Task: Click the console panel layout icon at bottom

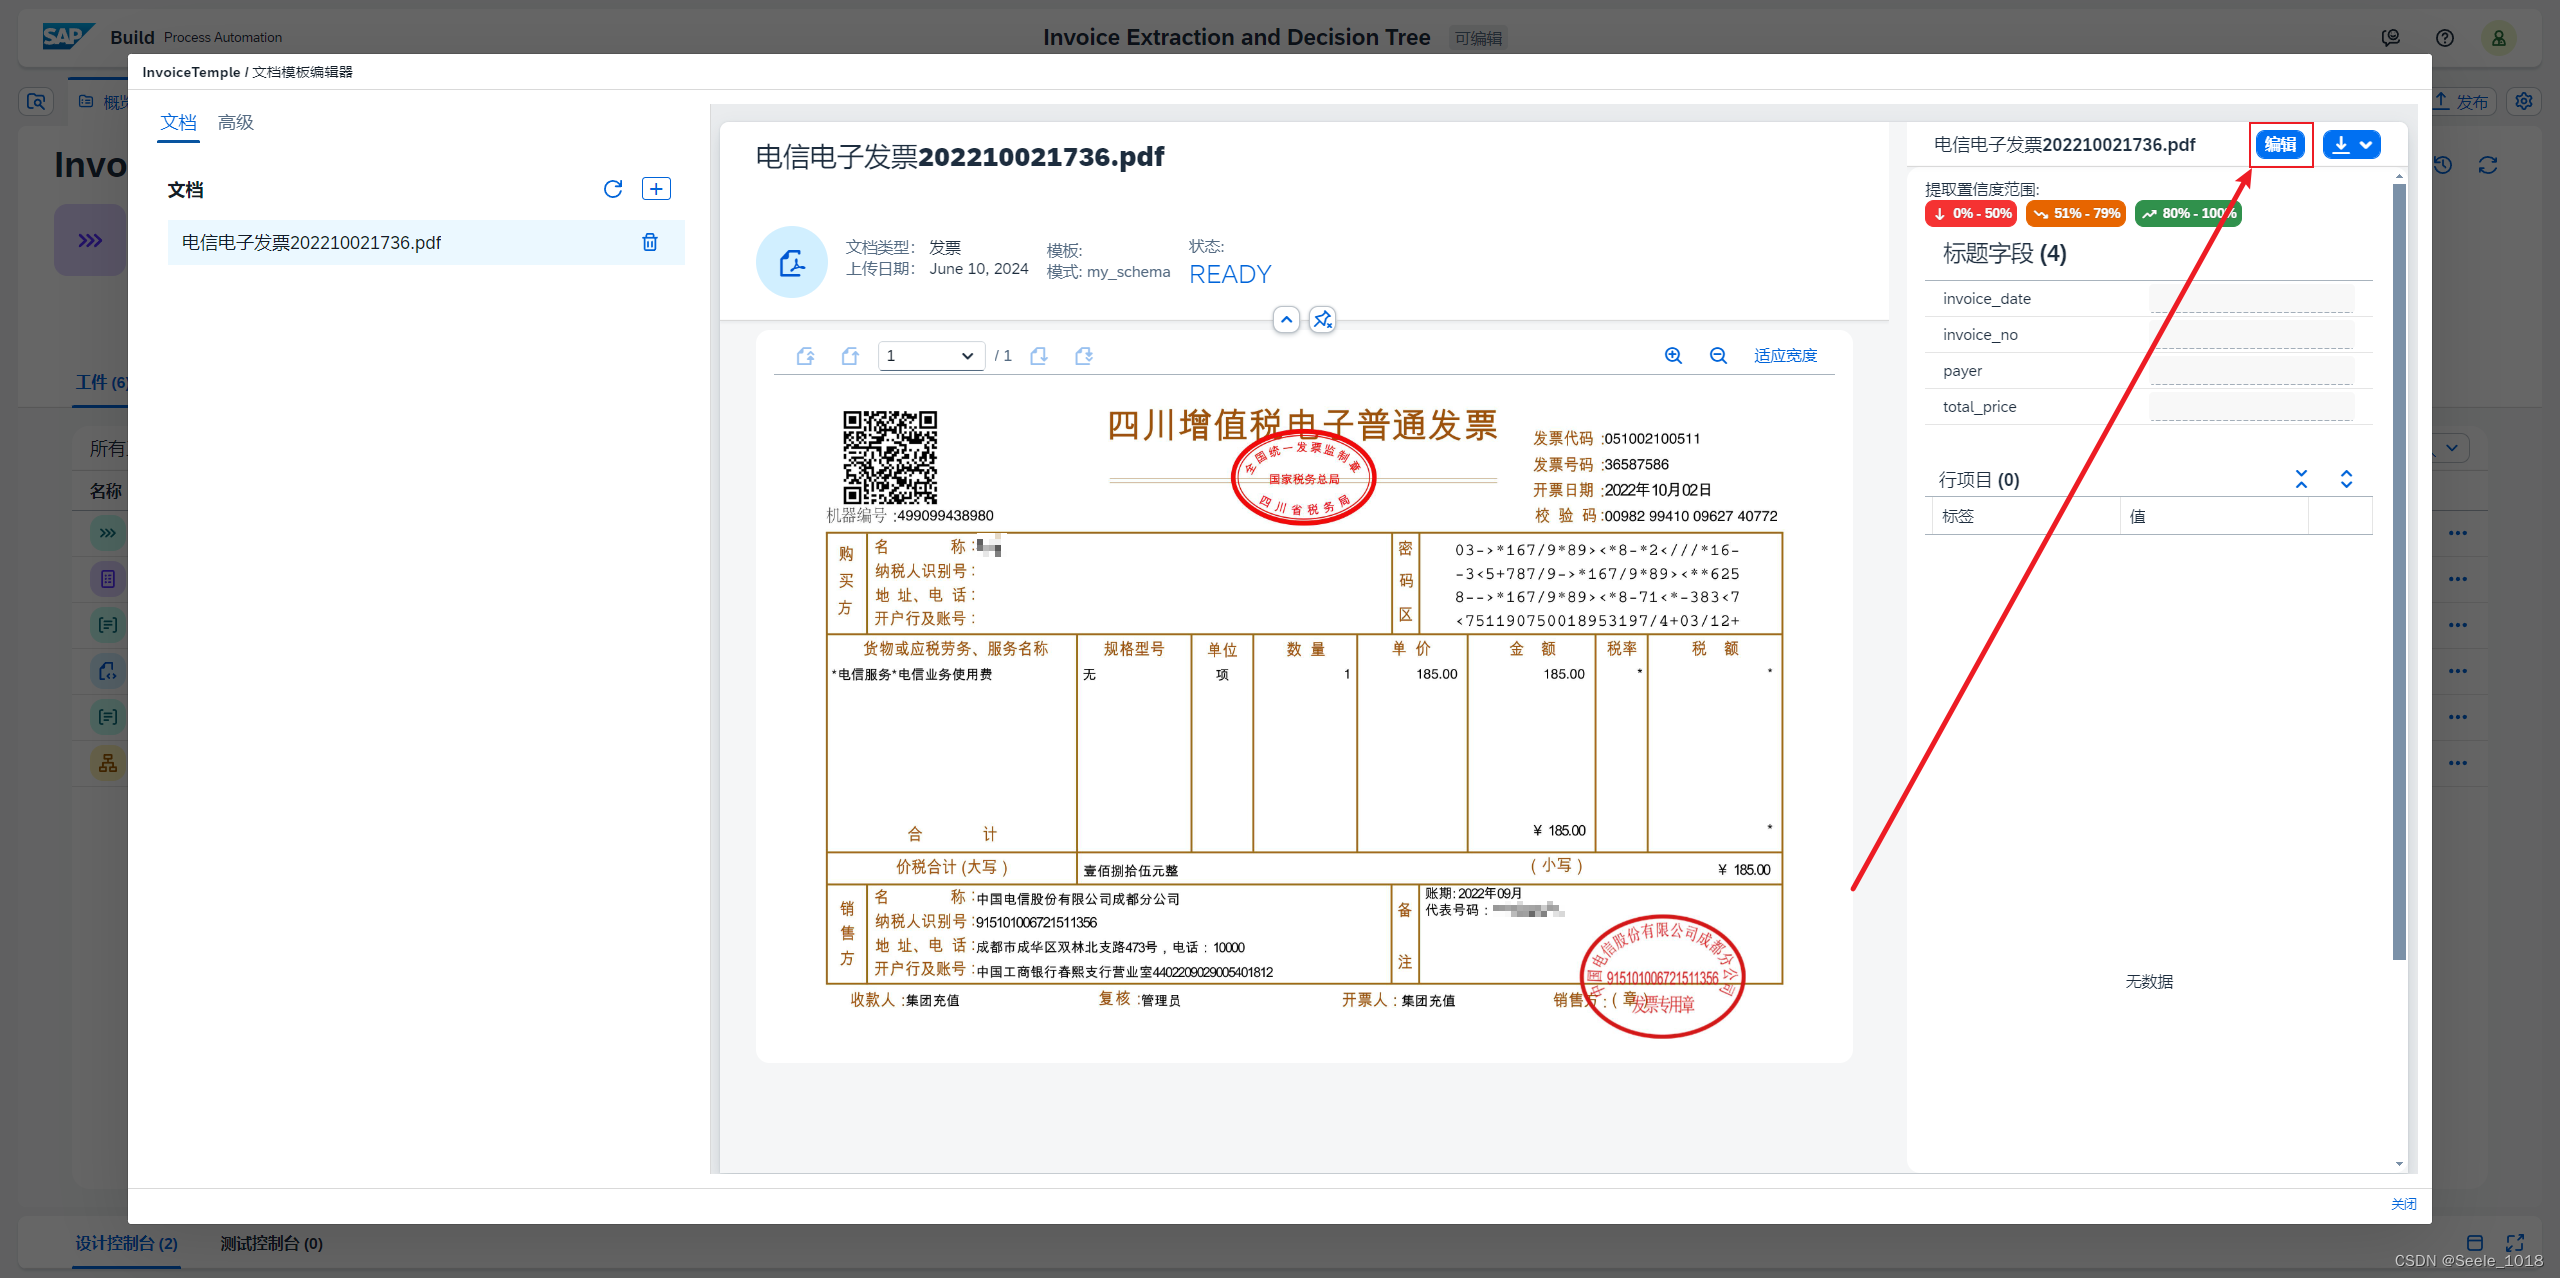Action: tap(2475, 1243)
